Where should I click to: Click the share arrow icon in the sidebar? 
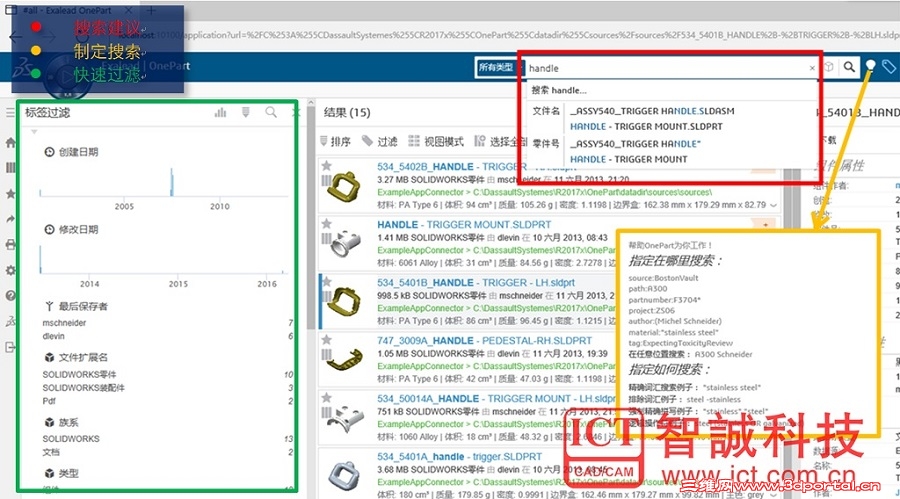pyautogui.click(x=10, y=219)
